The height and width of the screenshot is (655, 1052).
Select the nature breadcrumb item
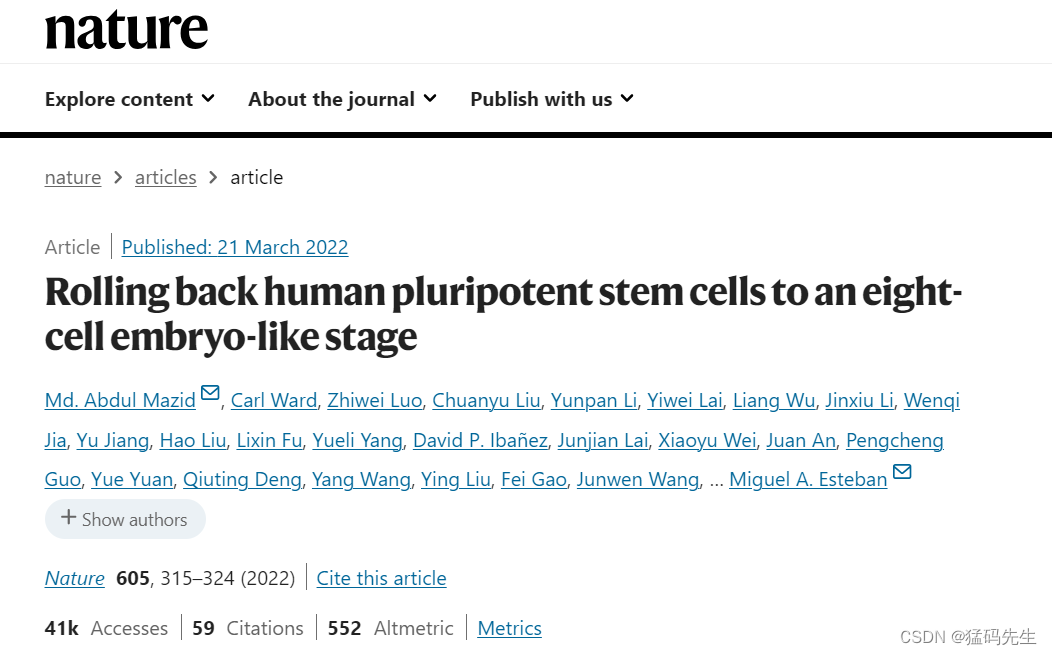(x=73, y=177)
